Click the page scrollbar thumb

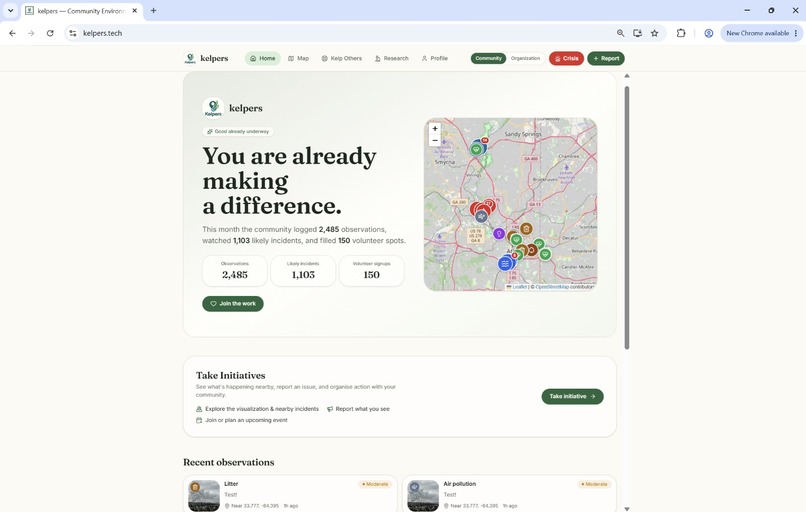click(627, 218)
